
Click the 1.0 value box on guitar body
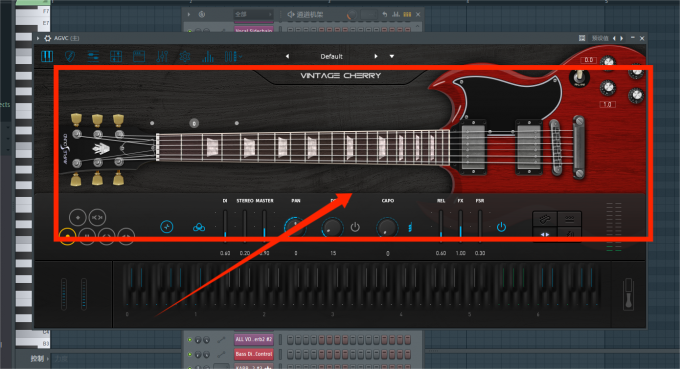coord(607,104)
